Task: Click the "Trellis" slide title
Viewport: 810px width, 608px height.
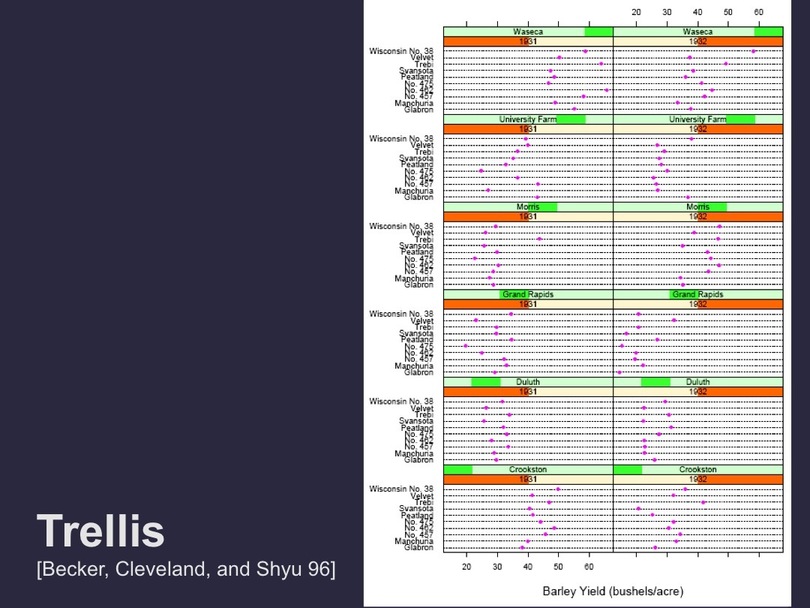Action: coord(100,533)
